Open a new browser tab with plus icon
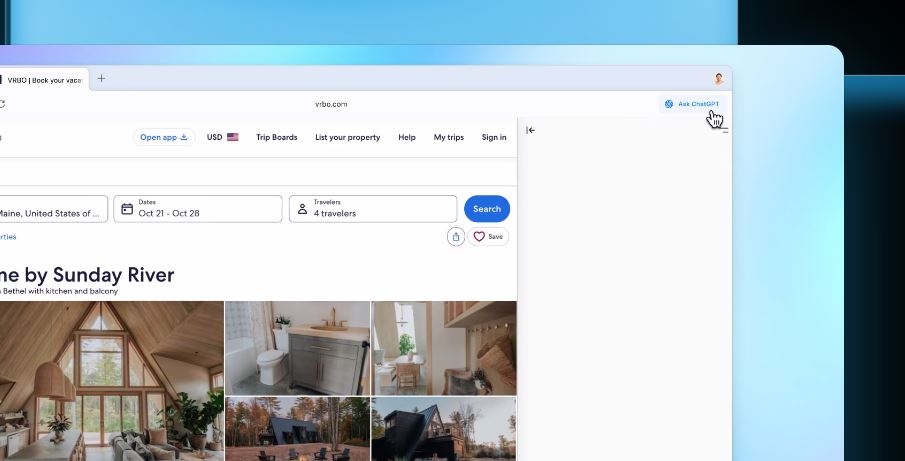 point(101,79)
